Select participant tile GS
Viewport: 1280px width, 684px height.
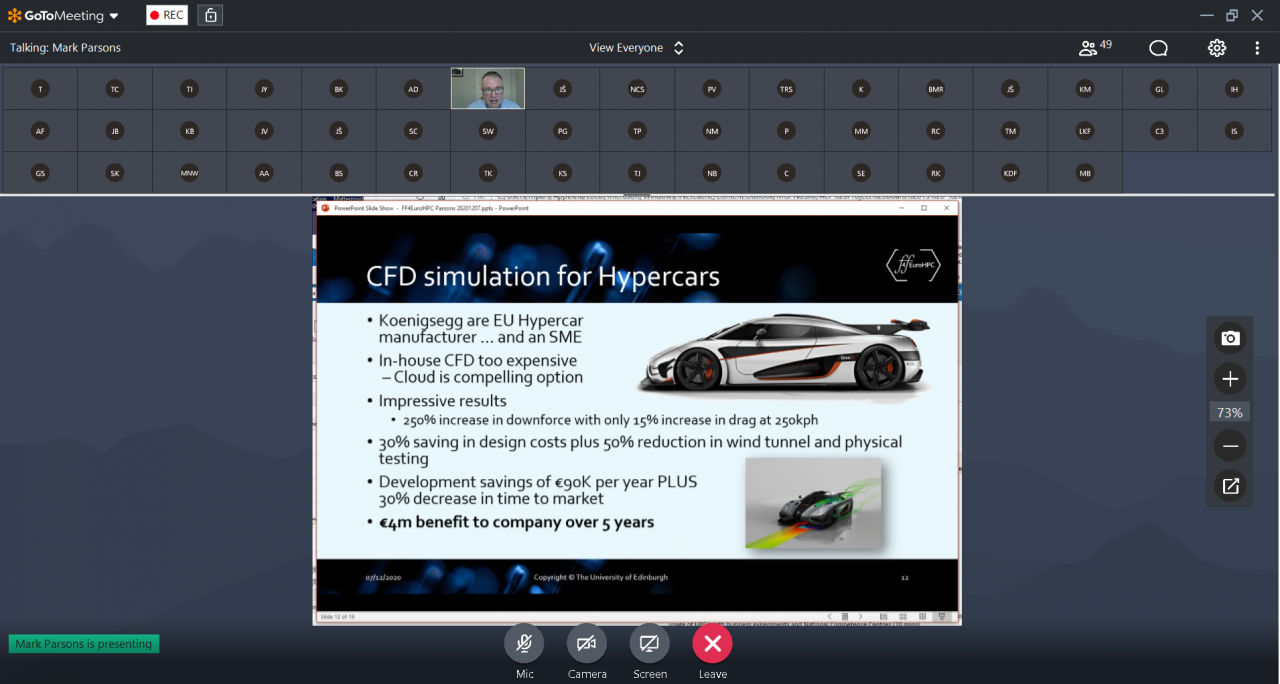tap(40, 173)
